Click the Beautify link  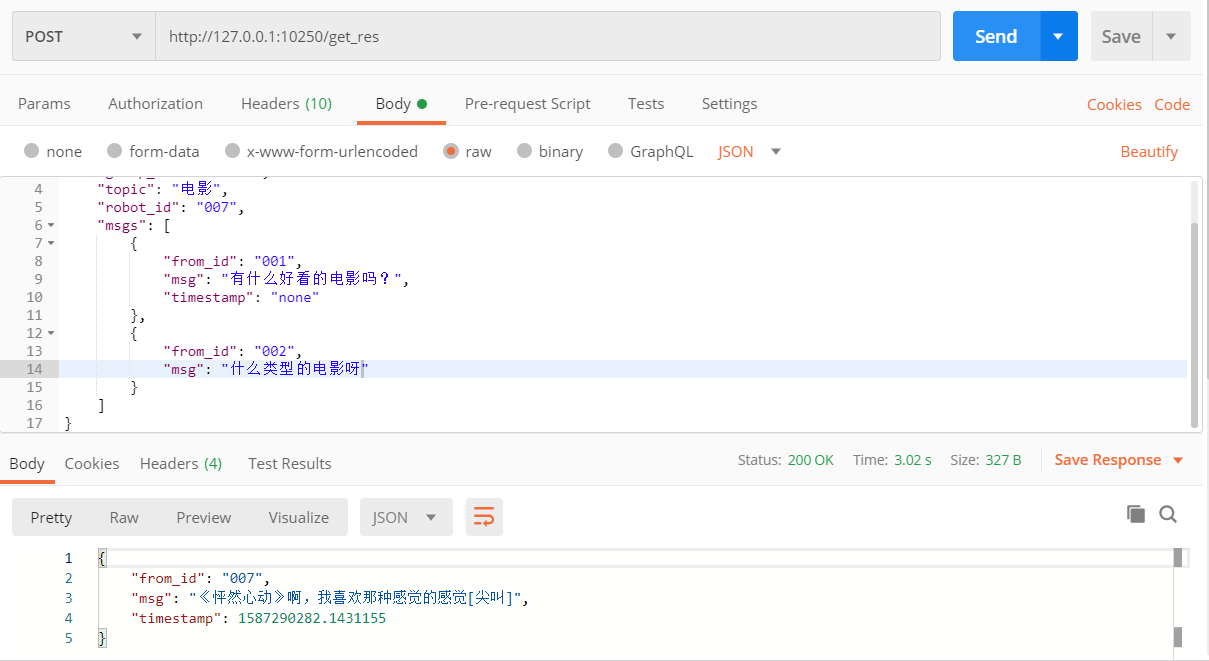(1149, 152)
